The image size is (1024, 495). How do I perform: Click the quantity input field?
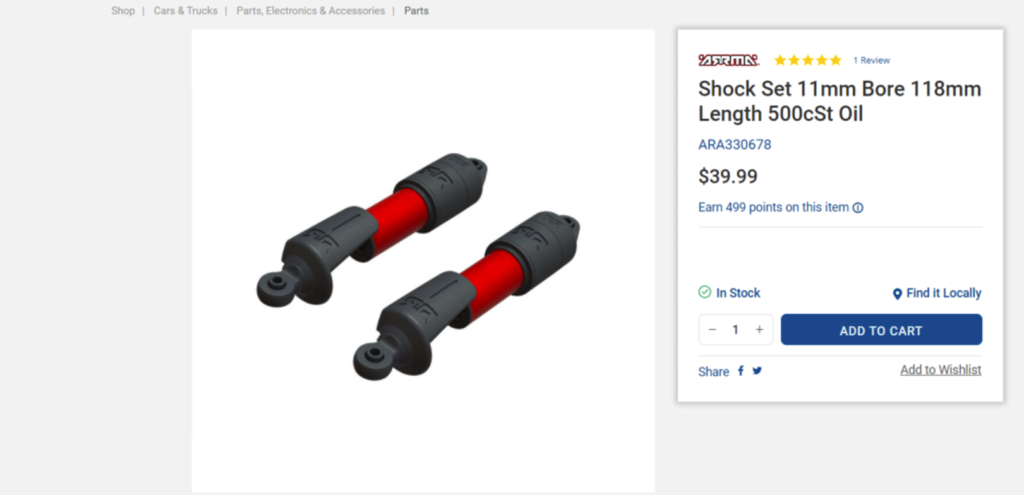point(735,330)
